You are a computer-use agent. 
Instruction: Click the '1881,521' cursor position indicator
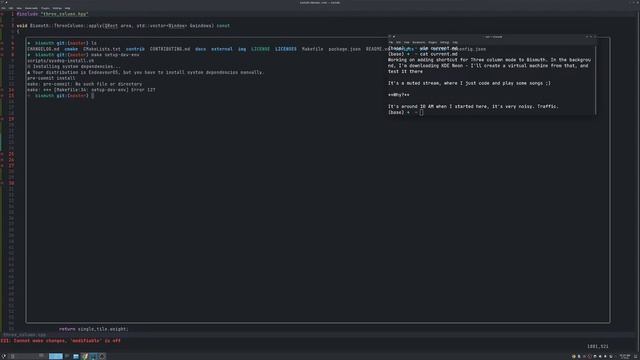point(598,347)
